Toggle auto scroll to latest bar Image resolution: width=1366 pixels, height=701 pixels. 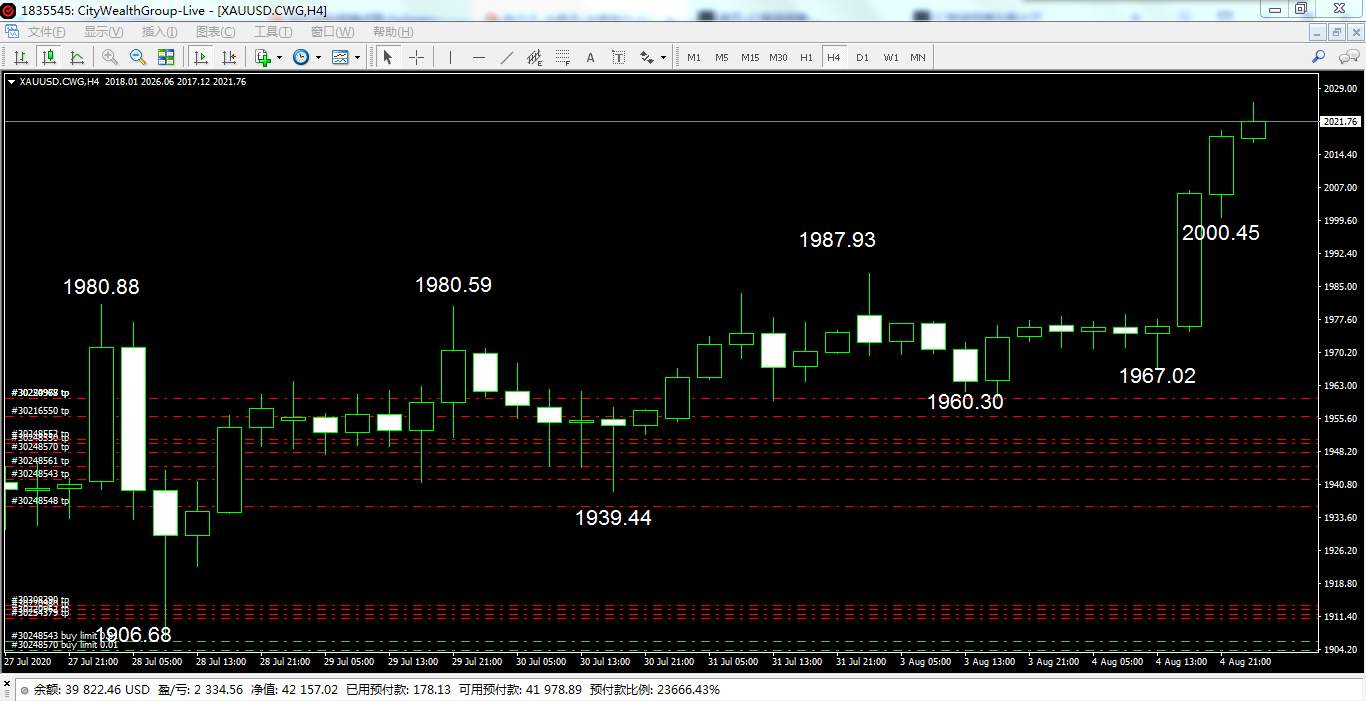coord(201,57)
